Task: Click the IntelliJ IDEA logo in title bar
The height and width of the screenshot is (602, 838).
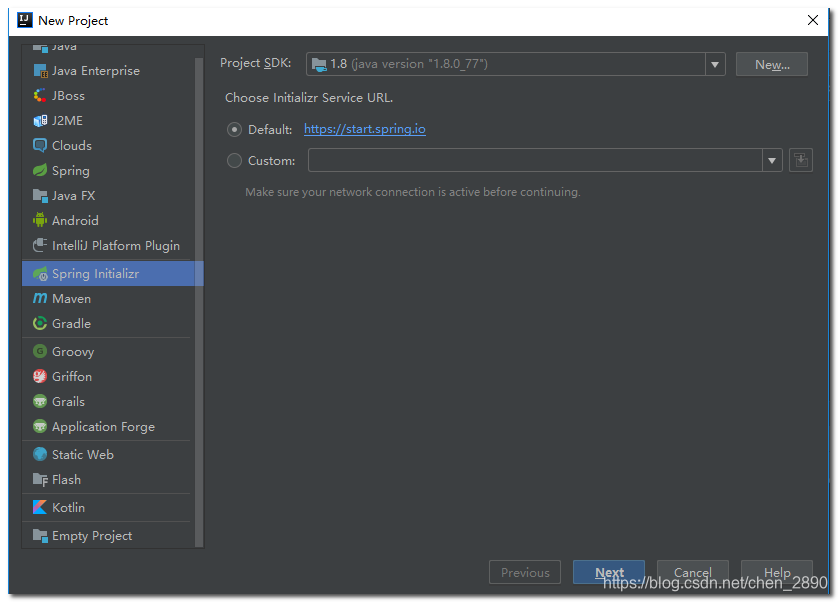Action: [x=25, y=20]
